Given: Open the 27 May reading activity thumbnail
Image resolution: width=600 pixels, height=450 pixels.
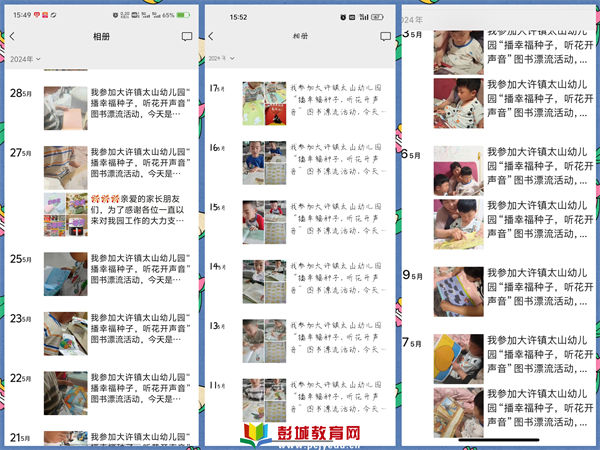Looking at the screenshot, I should click(x=65, y=168).
